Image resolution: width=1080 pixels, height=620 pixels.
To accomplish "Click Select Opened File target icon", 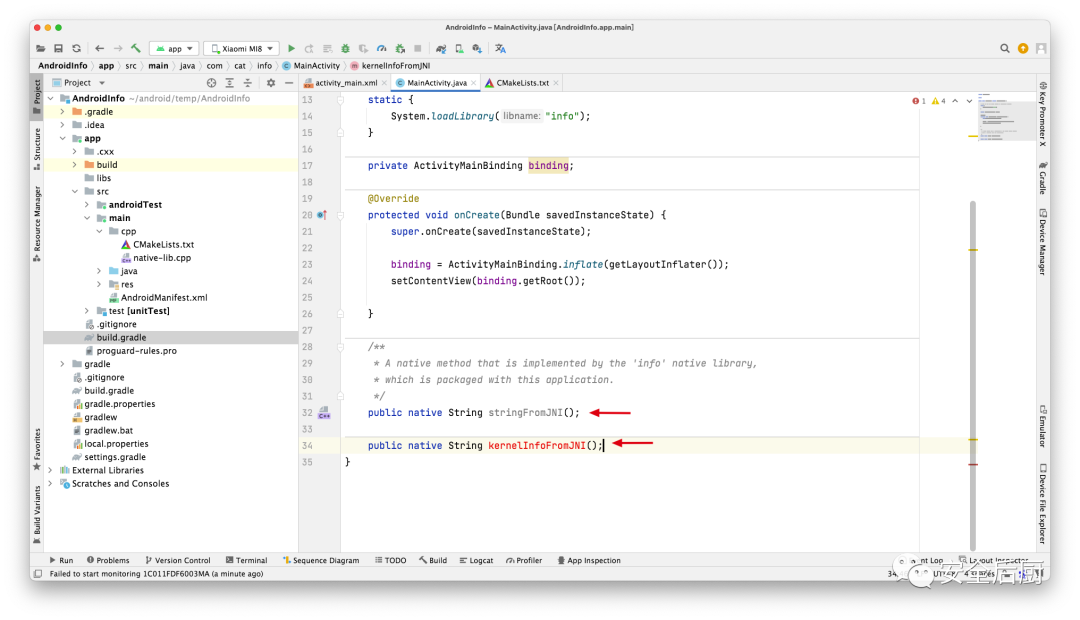I will click(x=211, y=83).
